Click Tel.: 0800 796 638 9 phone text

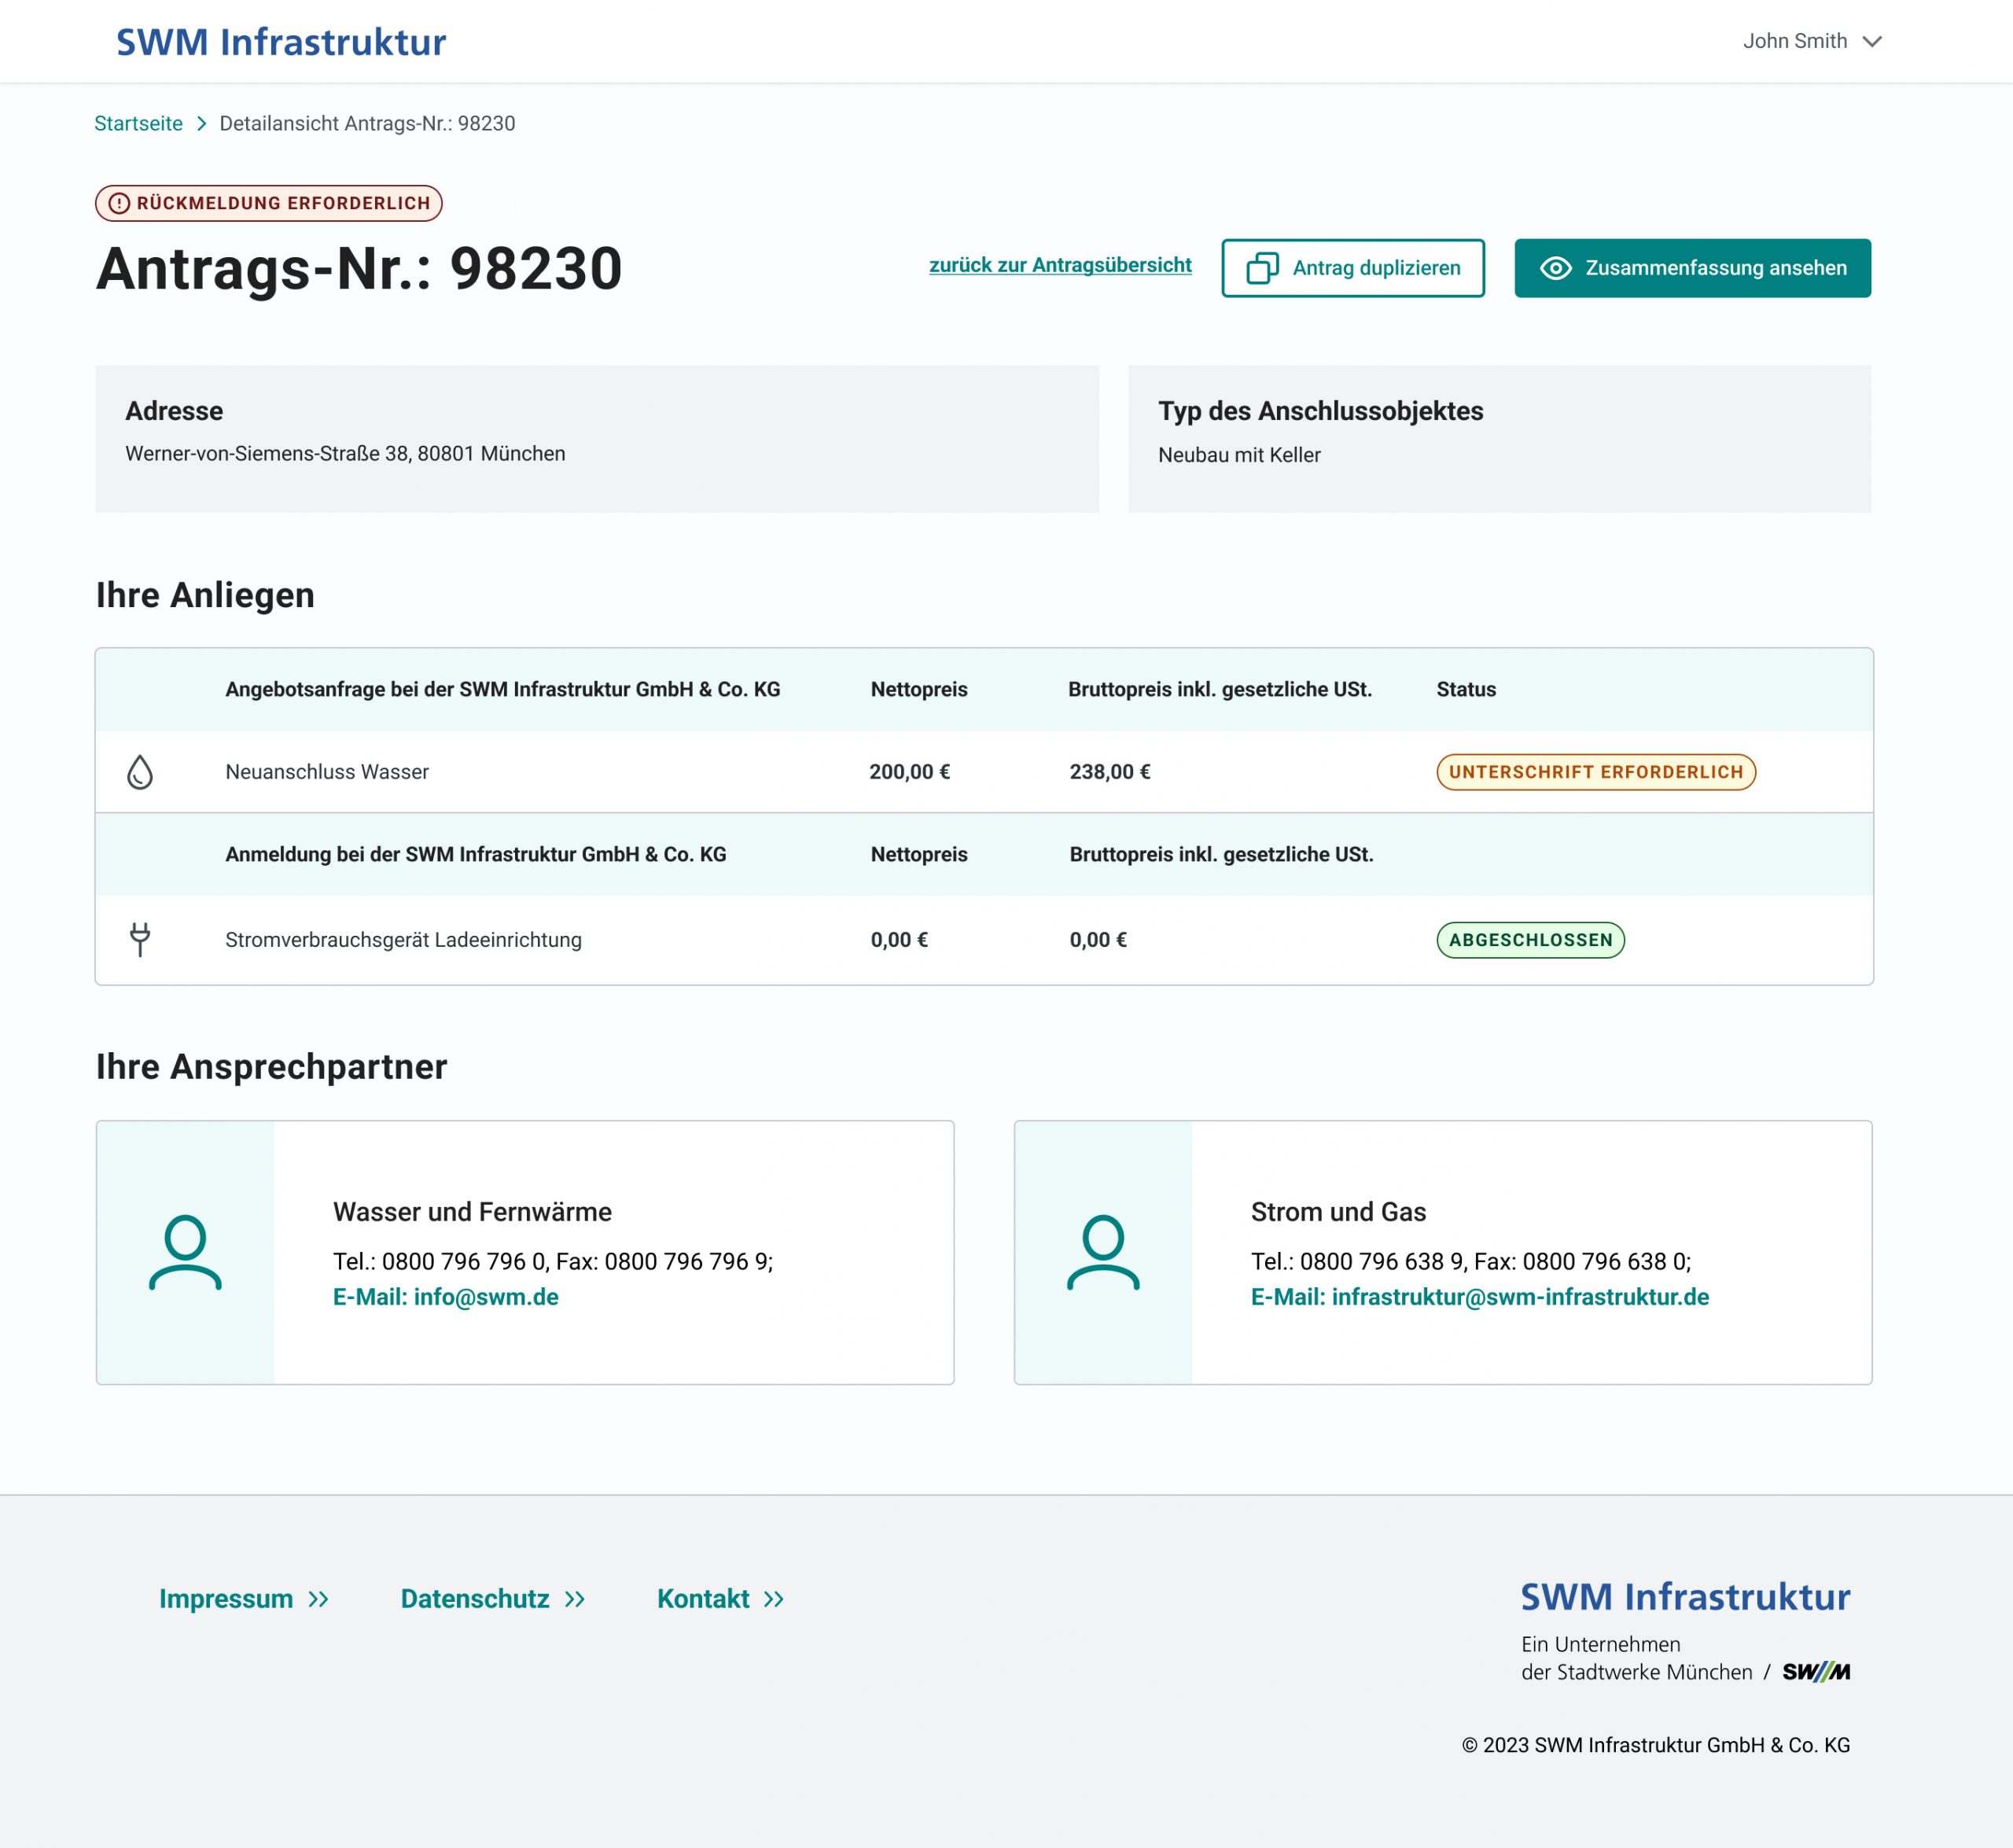click(x=1358, y=1262)
